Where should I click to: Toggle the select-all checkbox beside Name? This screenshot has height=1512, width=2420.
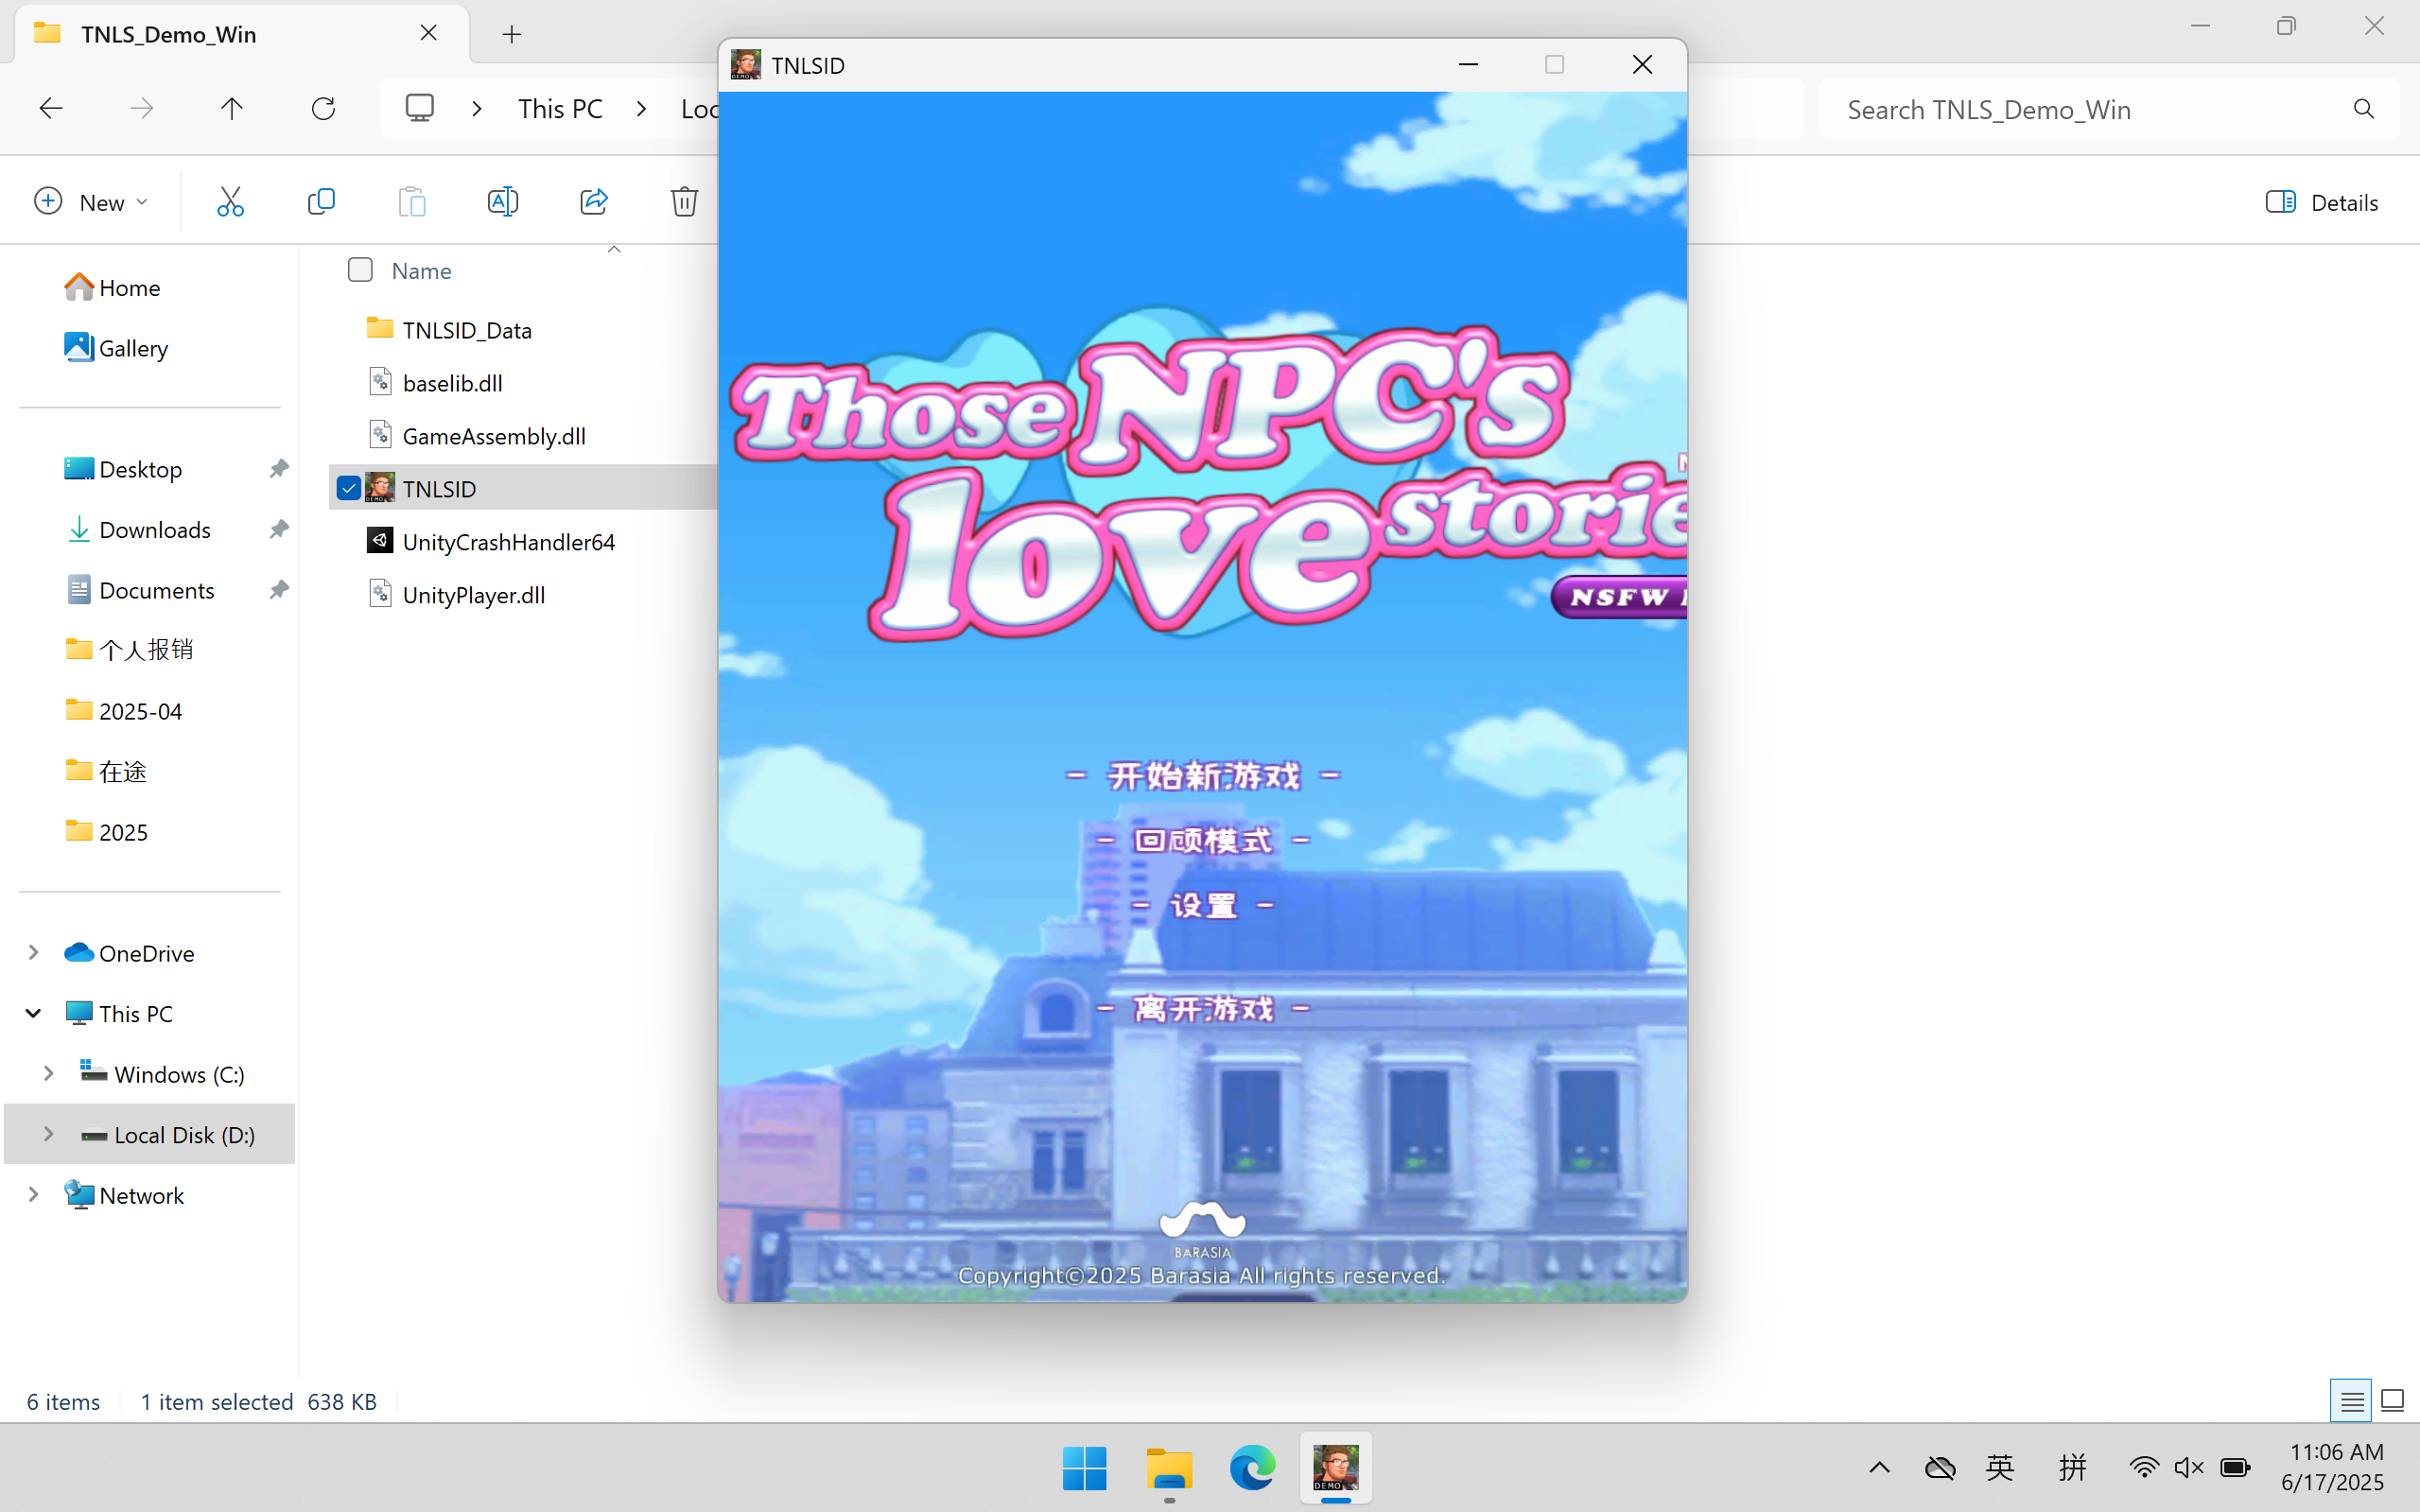point(360,270)
